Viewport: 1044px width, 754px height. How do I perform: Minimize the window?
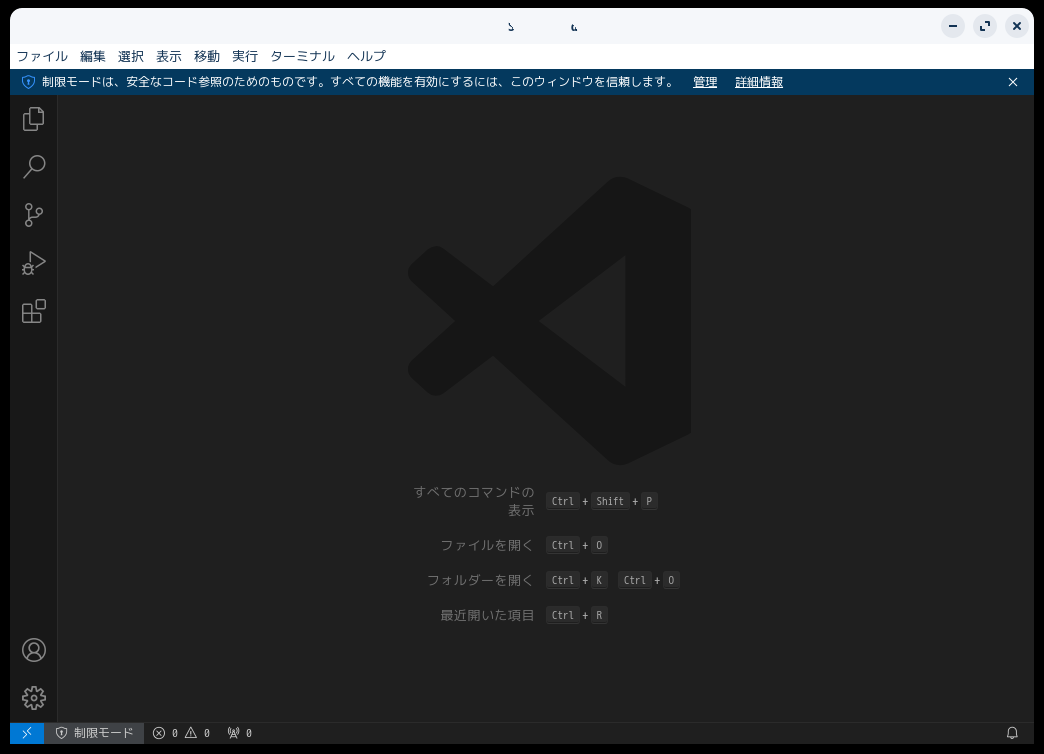coord(953,26)
